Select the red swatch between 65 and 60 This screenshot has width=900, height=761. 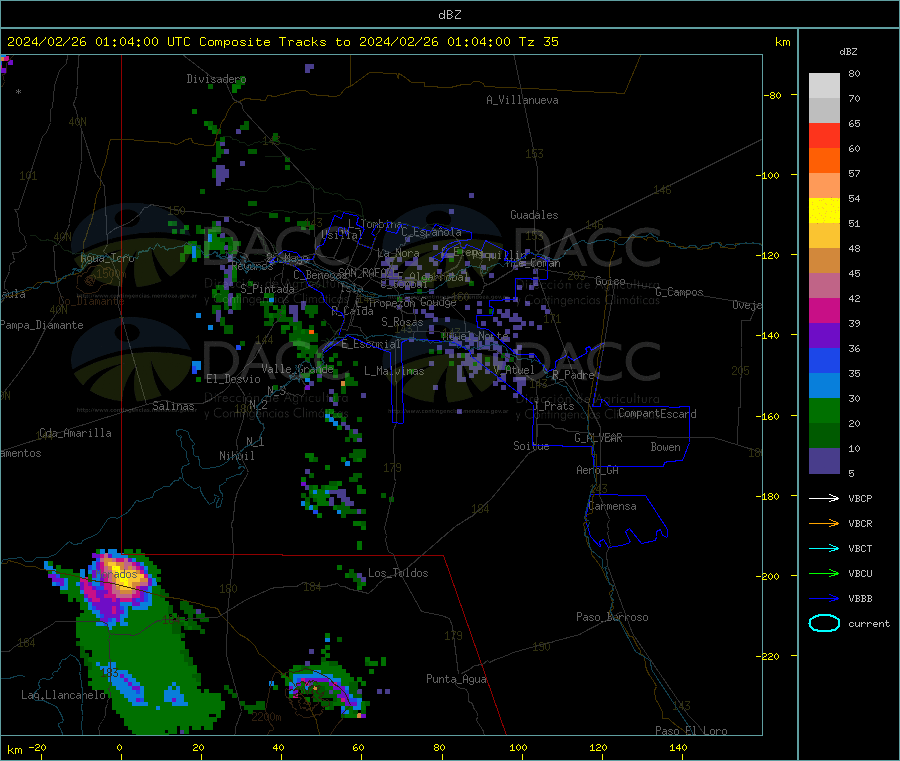tap(824, 135)
